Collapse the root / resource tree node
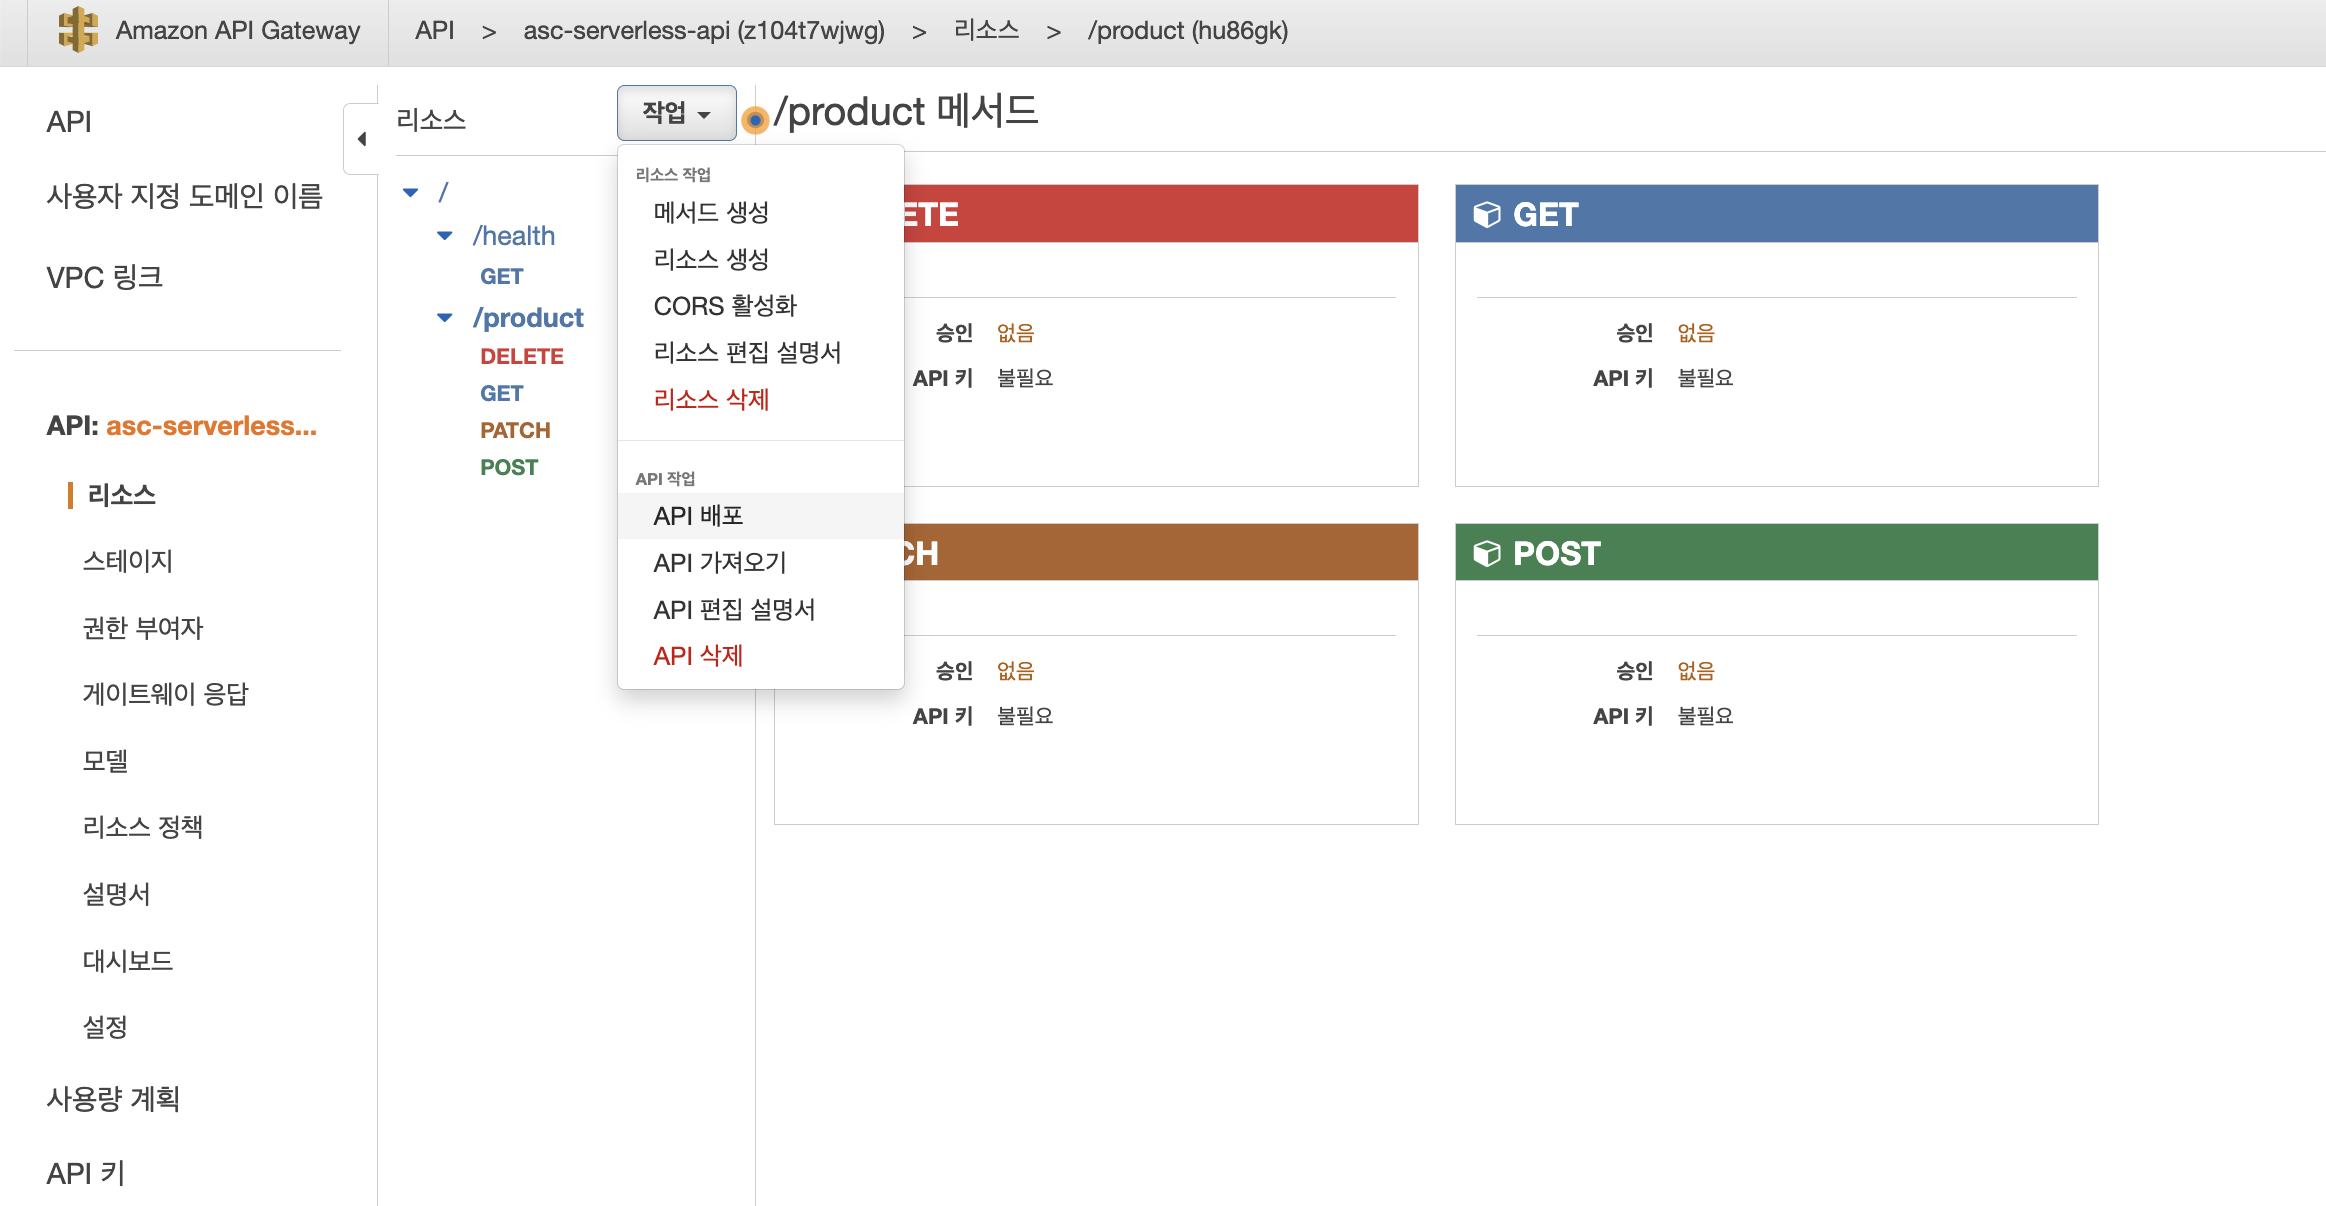Image resolution: width=2326 pixels, height=1206 pixels. pos(411,192)
